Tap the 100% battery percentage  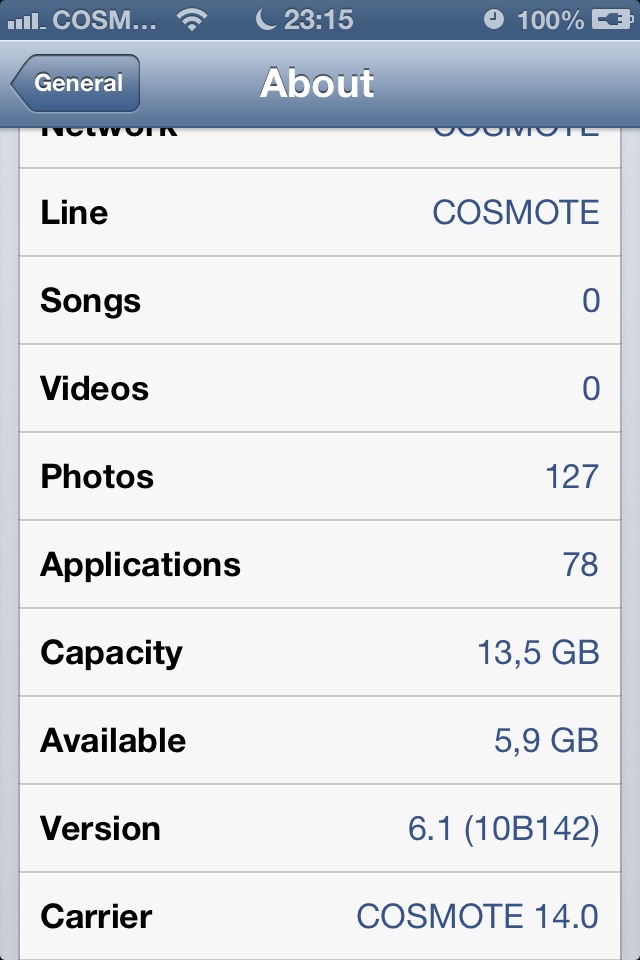pyautogui.click(x=551, y=19)
